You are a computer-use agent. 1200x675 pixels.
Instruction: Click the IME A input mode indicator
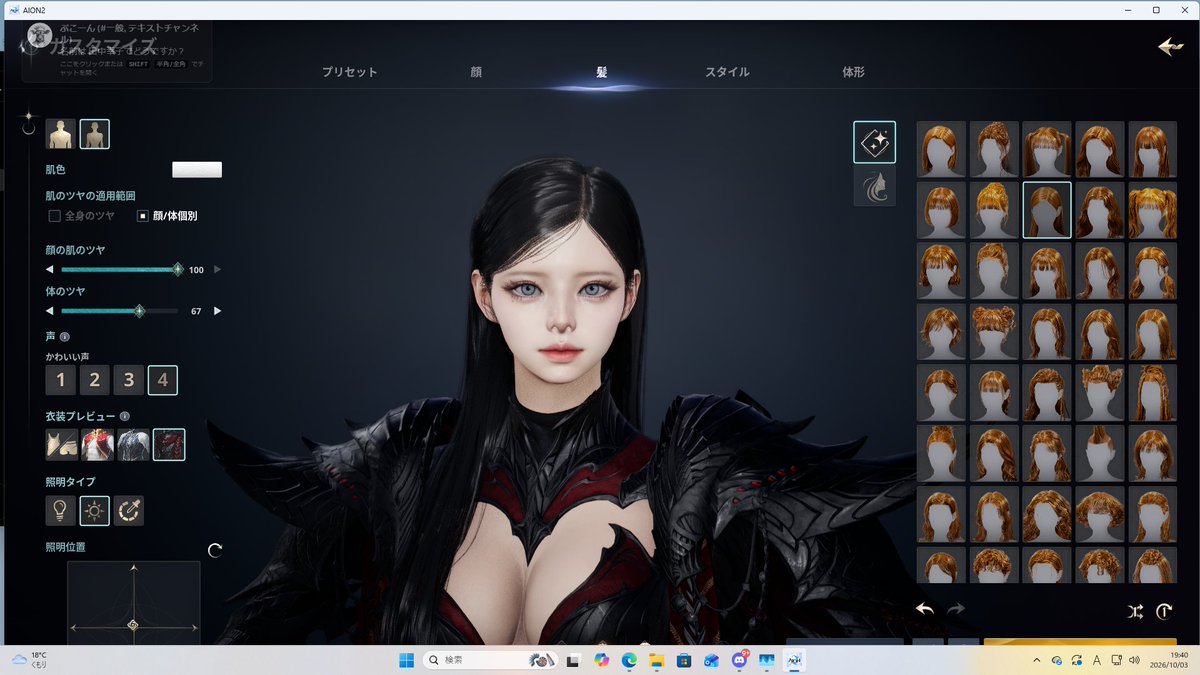tap(1097, 660)
